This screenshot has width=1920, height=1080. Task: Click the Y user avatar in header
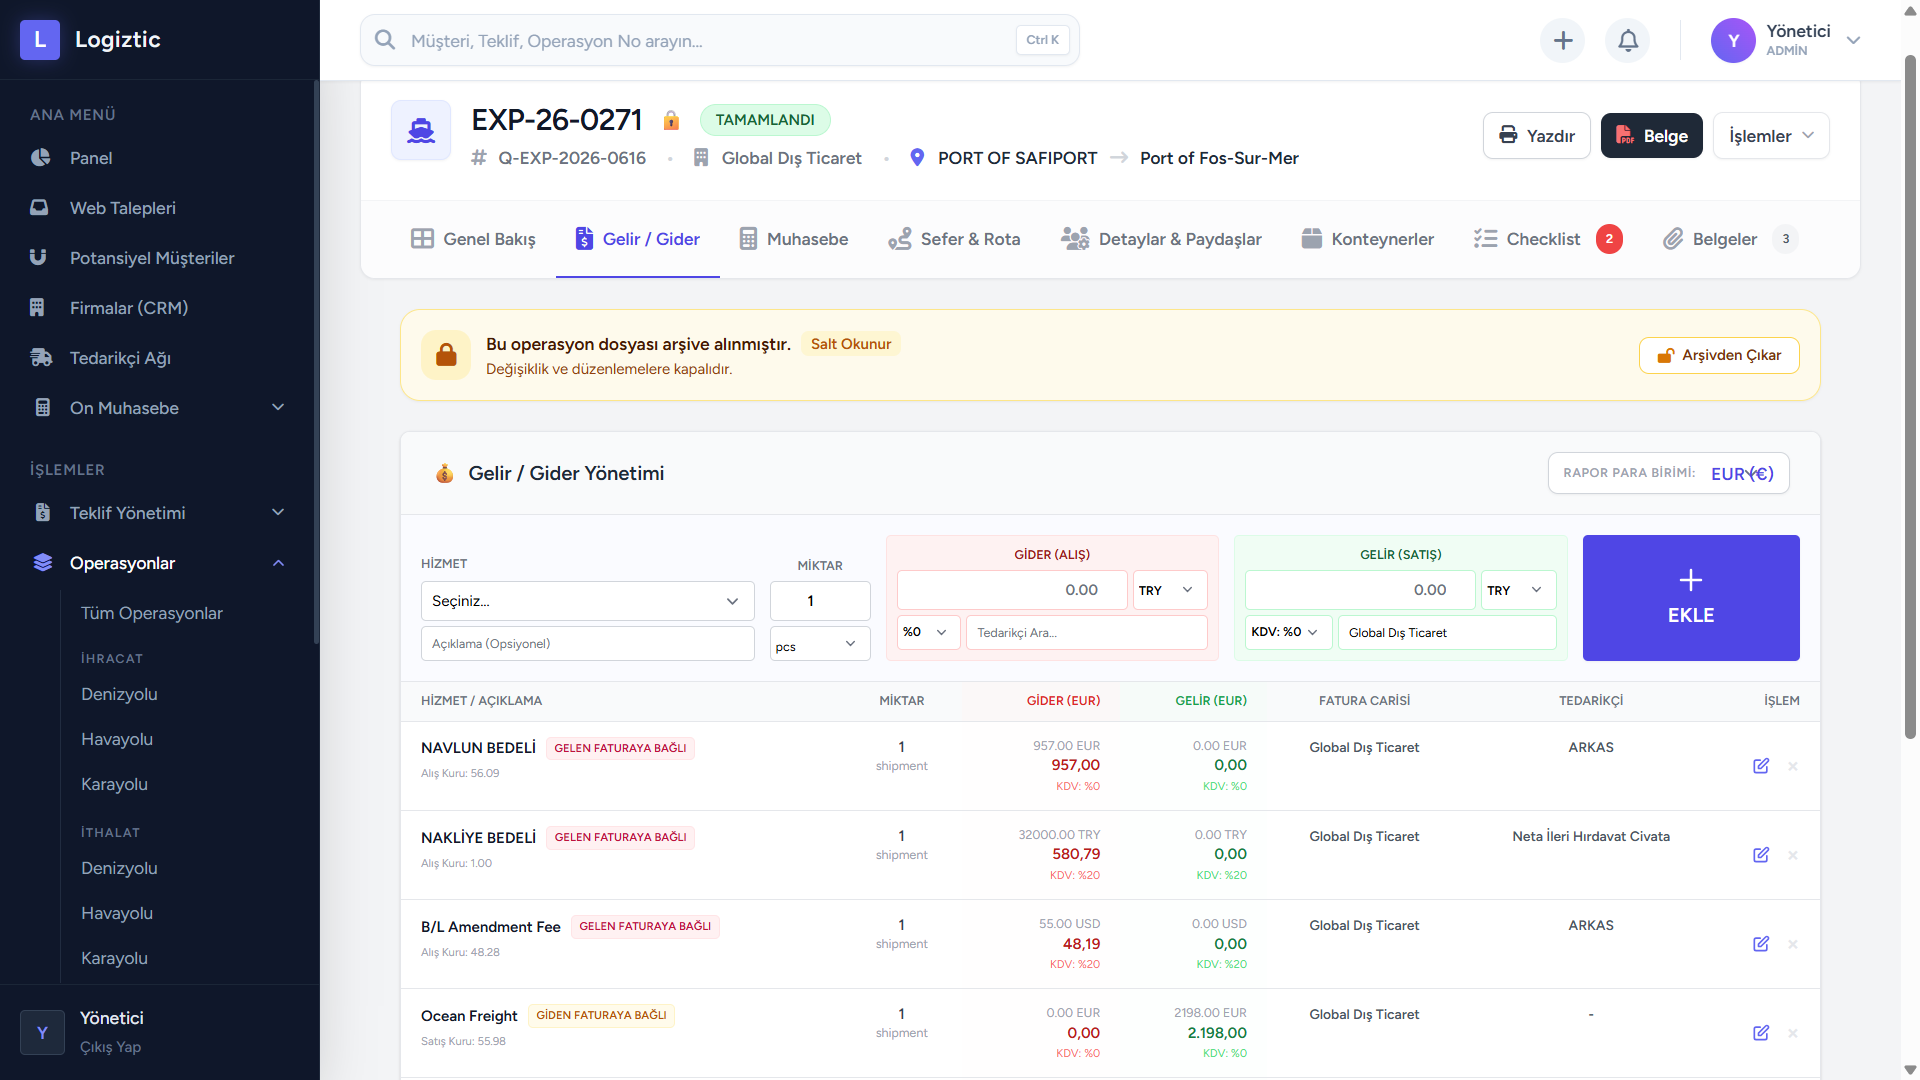click(1733, 41)
